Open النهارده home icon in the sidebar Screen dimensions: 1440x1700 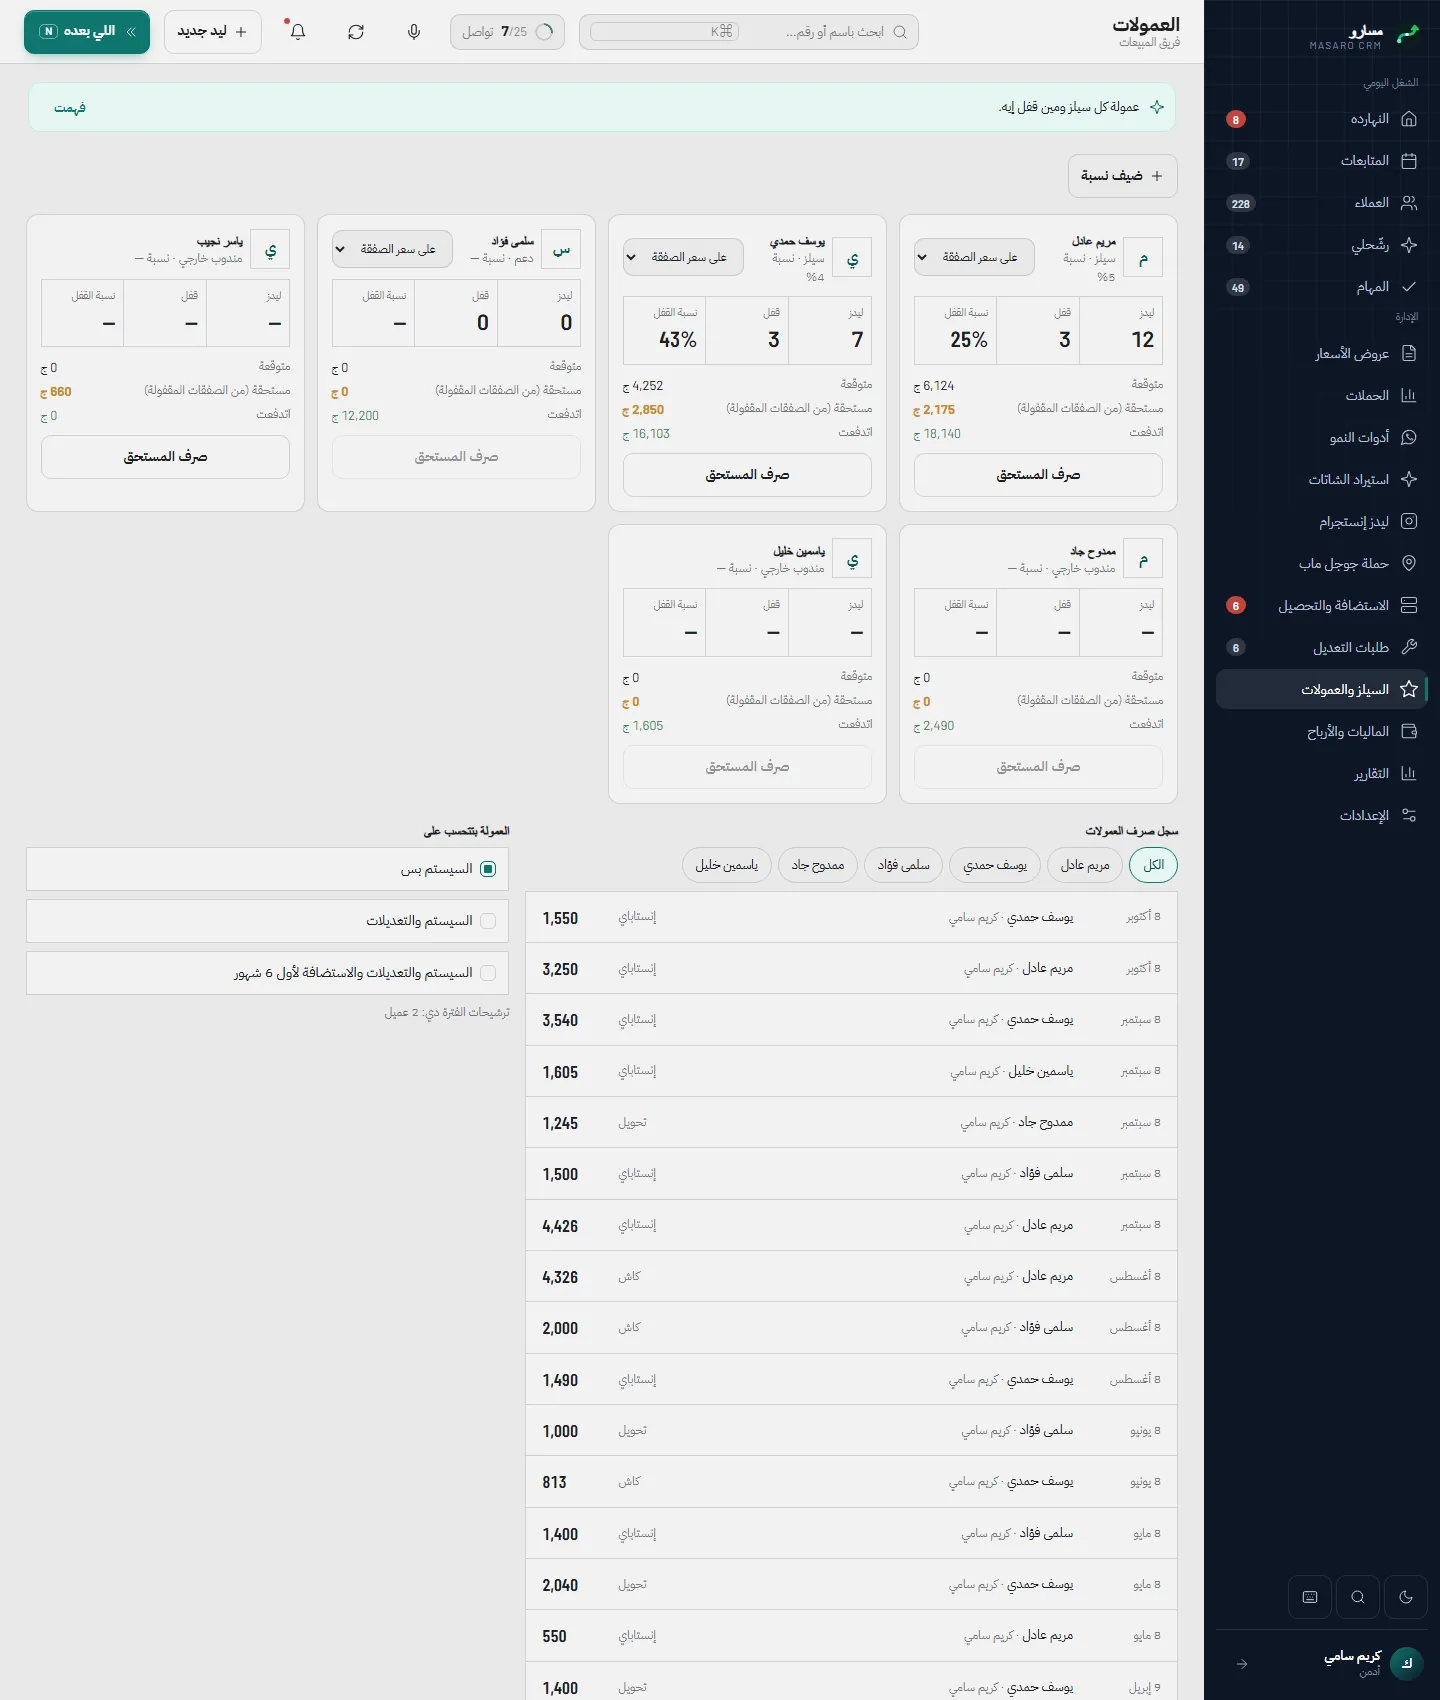click(x=1409, y=119)
